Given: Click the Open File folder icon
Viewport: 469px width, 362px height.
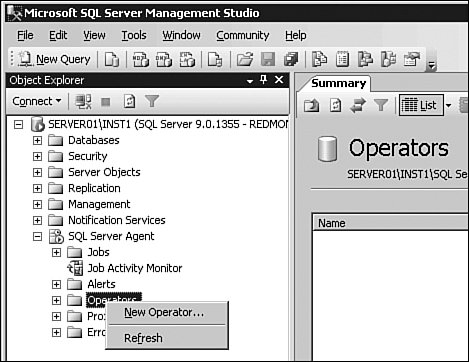Looking at the screenshot, I should (245, 59).
